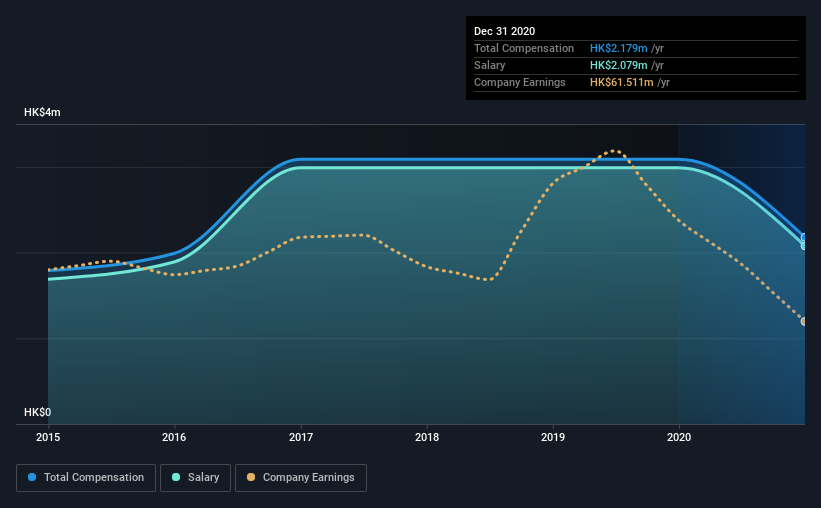The height and width of the screenshot is (508, 821).
Task: Select the 2016 x-axis label
Action: [174, 437]
